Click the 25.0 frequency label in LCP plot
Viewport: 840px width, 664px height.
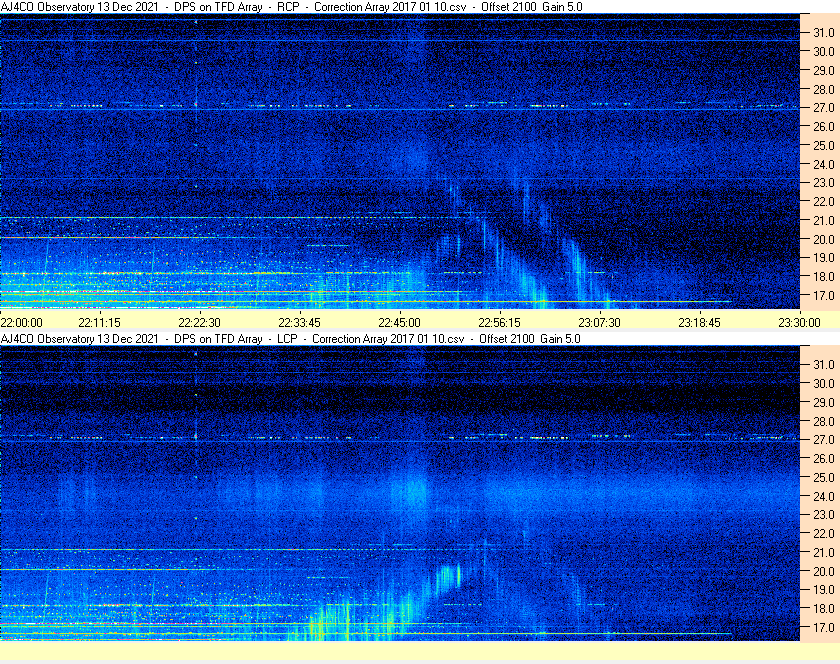coord(824,478)
